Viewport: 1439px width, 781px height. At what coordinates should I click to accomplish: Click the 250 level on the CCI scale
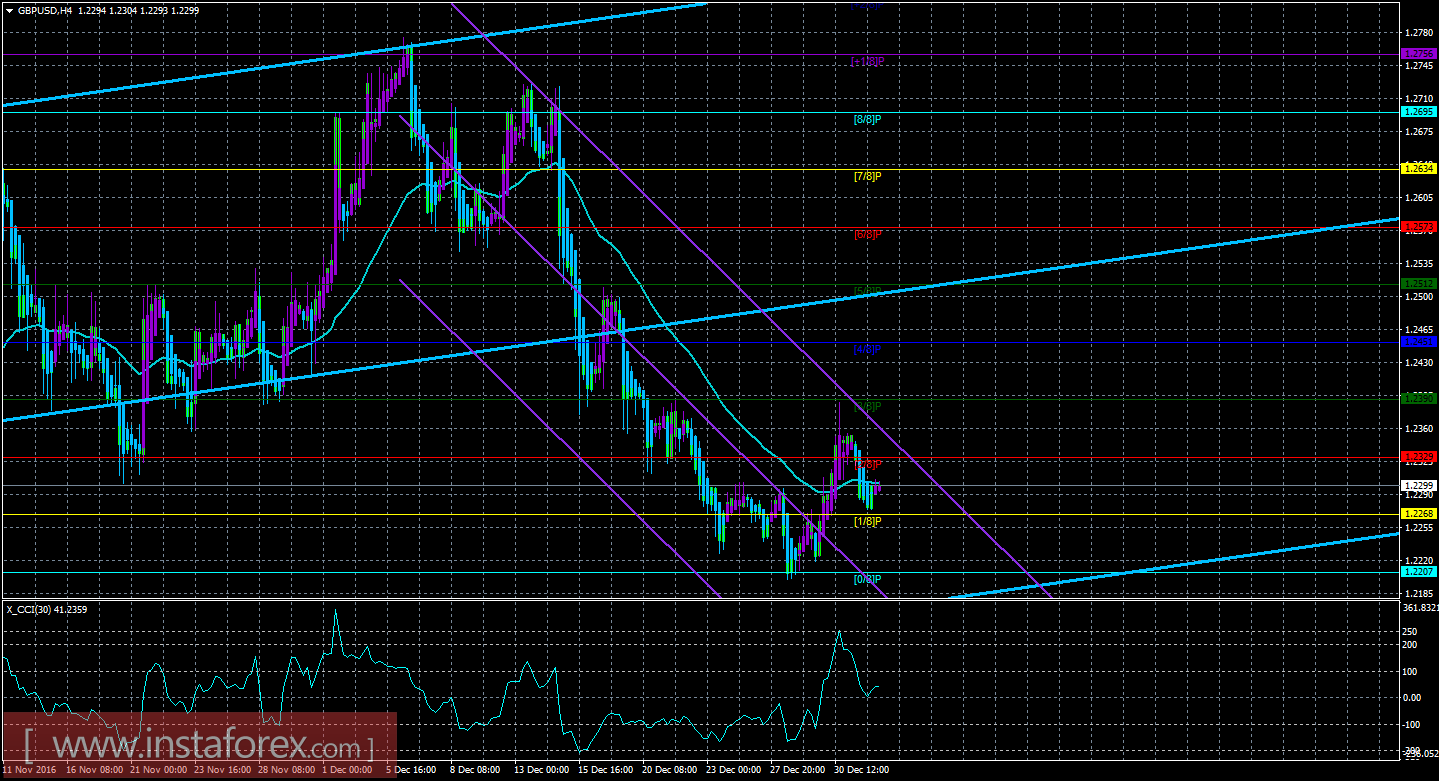point(1412,631)
